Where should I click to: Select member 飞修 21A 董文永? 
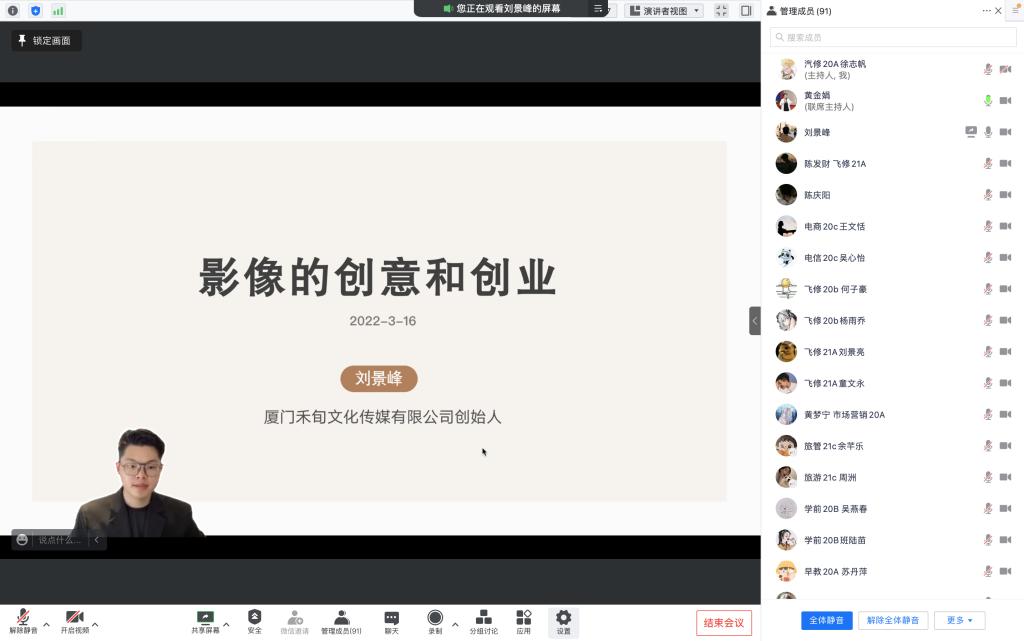pos(893,383)
